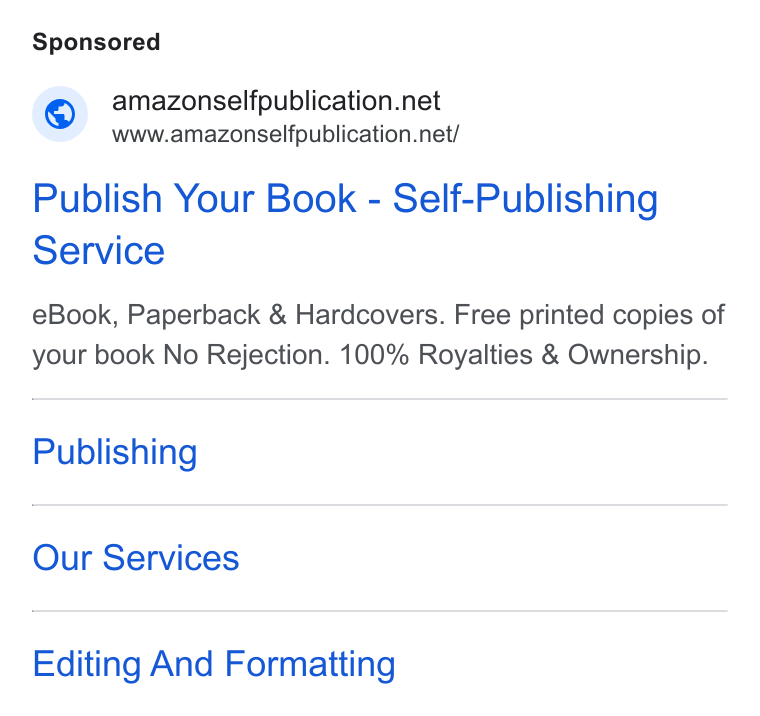Choose 'Our Services' from the ad links
This screenshot has width=760, height=716.
pos(136,557)
